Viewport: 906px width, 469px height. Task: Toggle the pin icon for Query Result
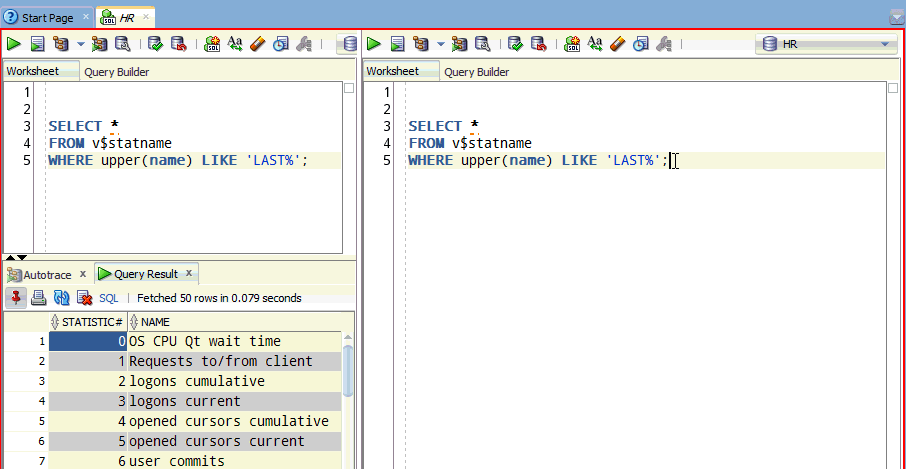point(16,298)
